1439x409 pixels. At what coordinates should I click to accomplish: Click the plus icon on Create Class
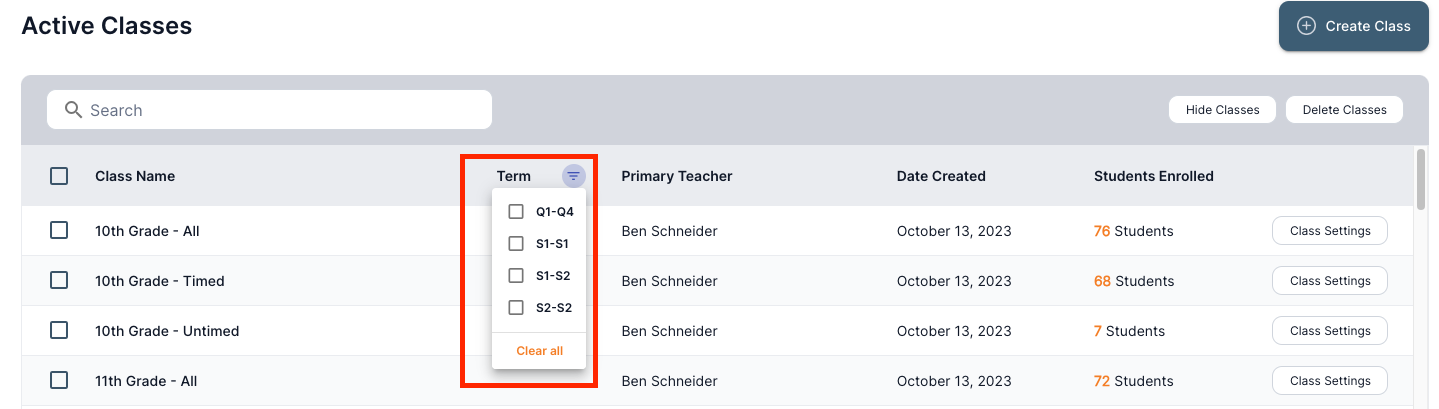click(x=1306, y=26)
